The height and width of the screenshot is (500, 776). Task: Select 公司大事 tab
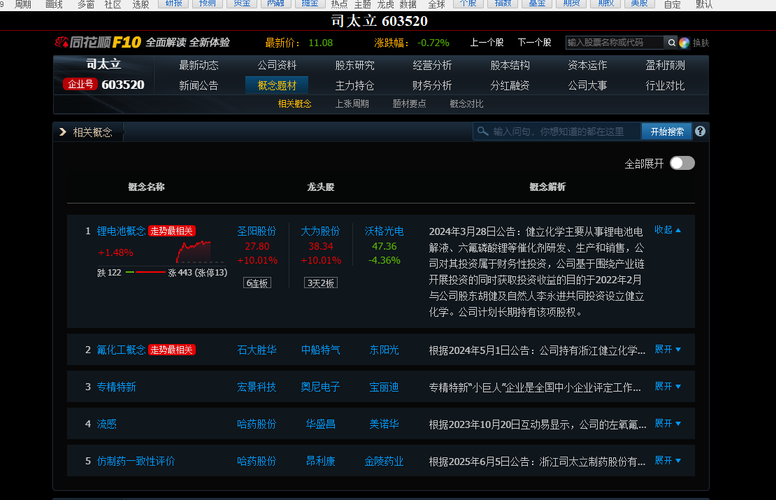(587, 86)
